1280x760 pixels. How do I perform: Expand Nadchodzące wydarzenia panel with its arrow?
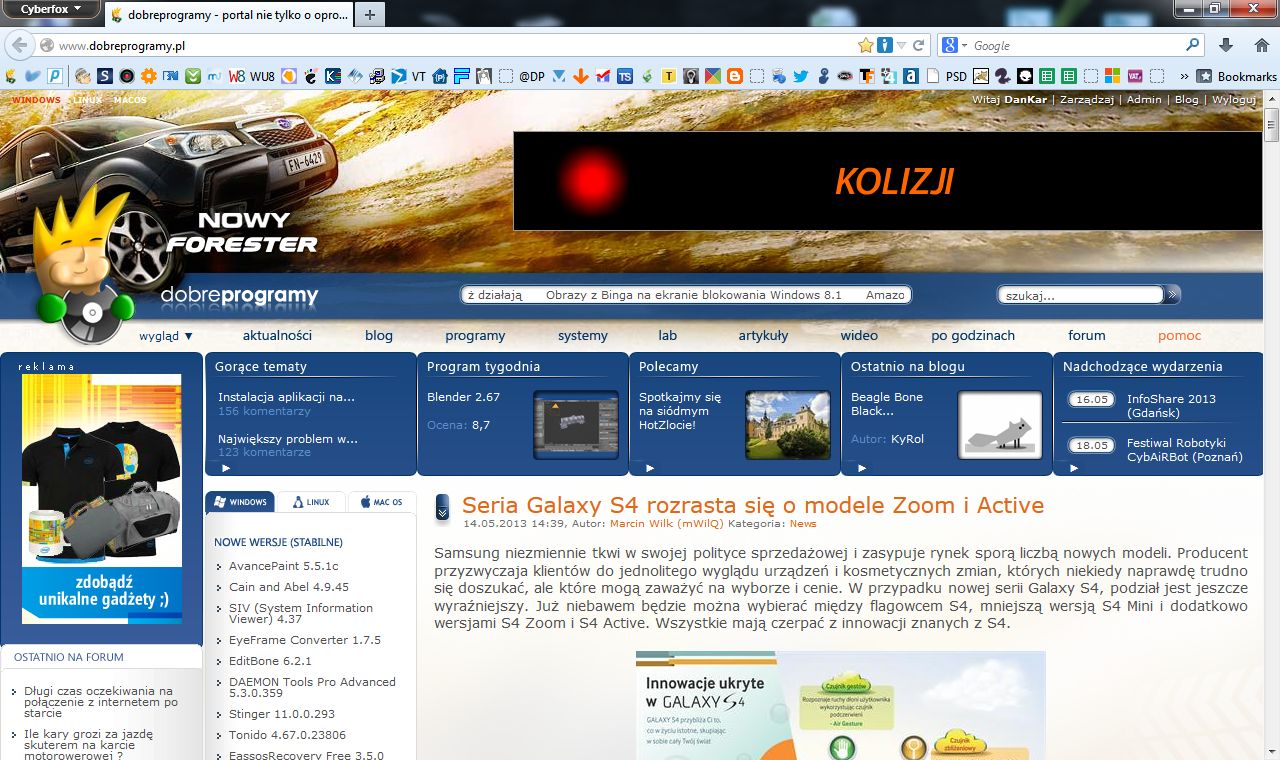(1074, 467)
